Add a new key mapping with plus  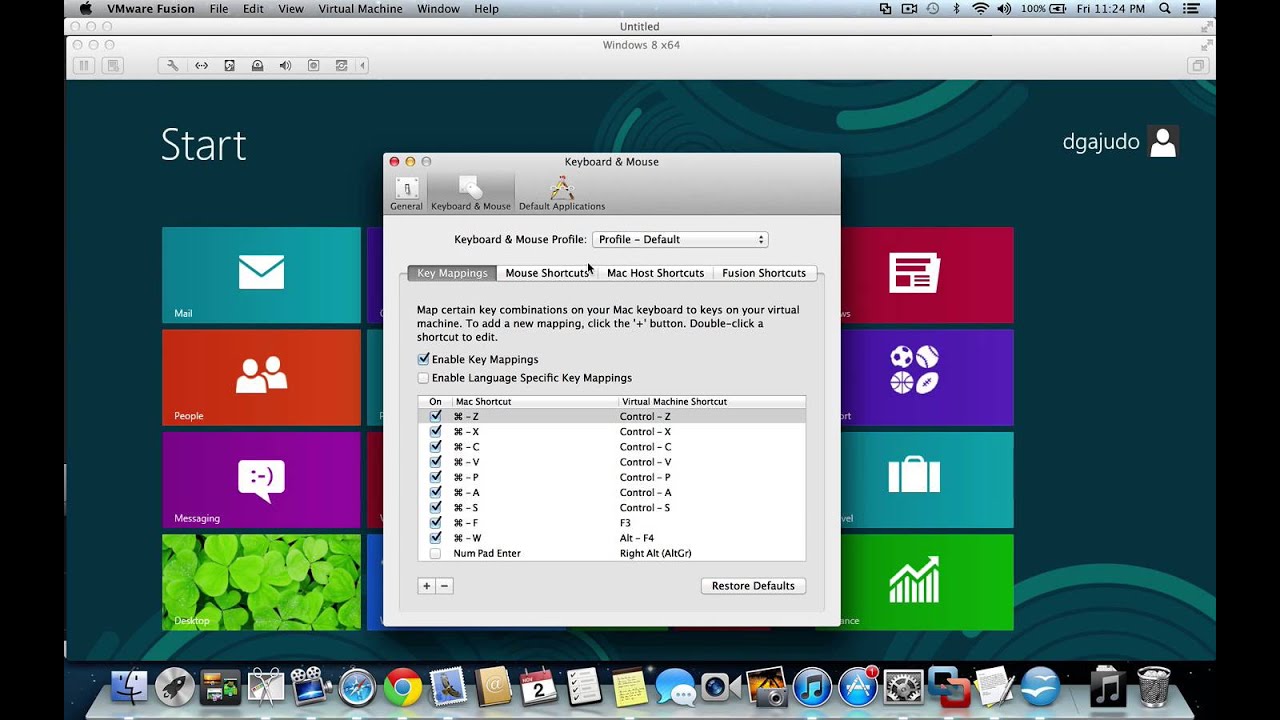click(x=426, y=586)
